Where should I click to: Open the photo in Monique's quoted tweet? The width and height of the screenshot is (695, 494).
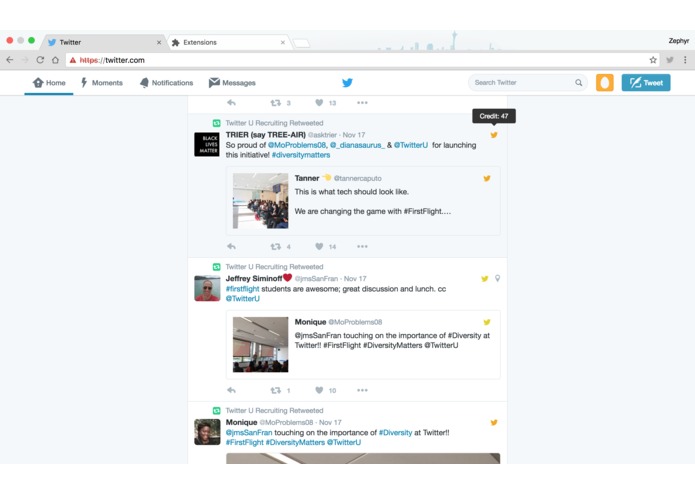(x=261, y=345)
